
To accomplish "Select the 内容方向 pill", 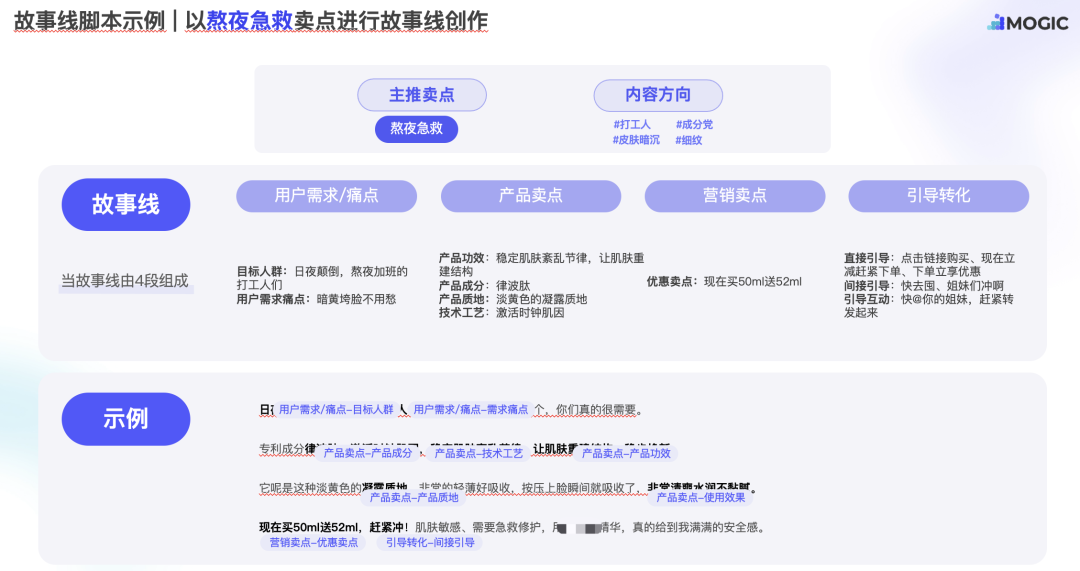I will coord(658,95).
